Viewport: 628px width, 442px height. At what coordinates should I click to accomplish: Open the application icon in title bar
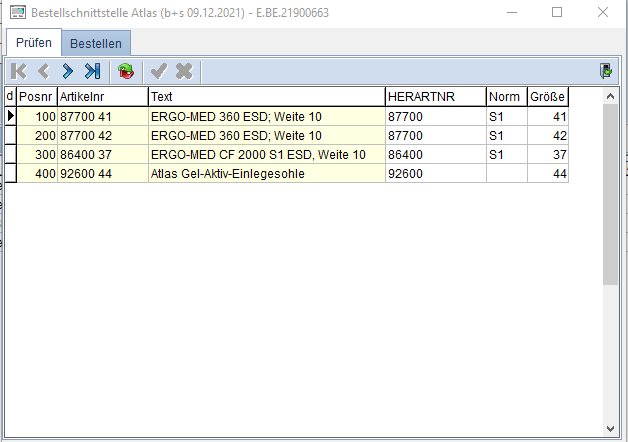[x=18, y=13]
